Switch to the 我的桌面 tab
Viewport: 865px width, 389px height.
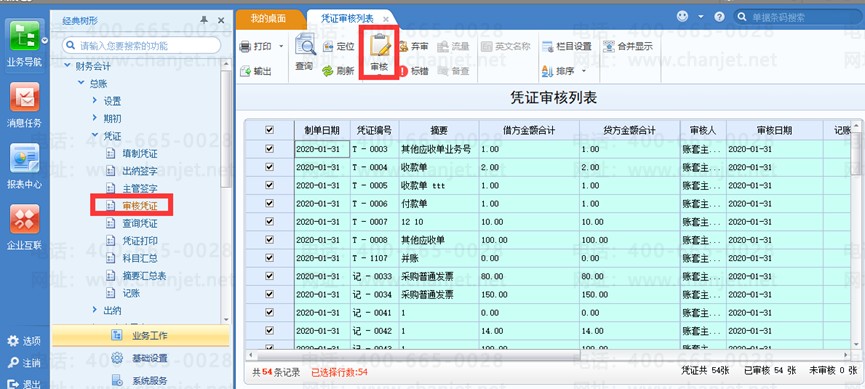point(268,19)
